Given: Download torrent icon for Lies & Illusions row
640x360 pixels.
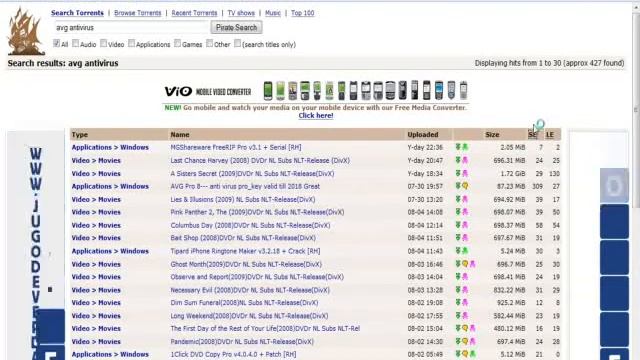Looking at the screenshot, I should [x=458, y=199].
